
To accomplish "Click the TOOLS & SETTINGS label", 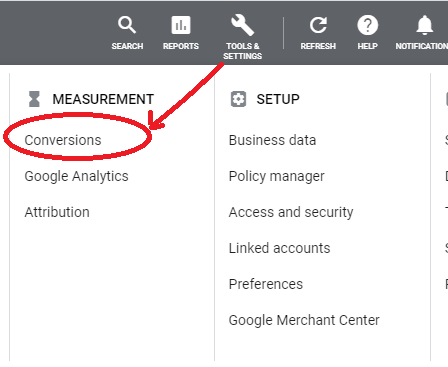I will coord(243,51).
